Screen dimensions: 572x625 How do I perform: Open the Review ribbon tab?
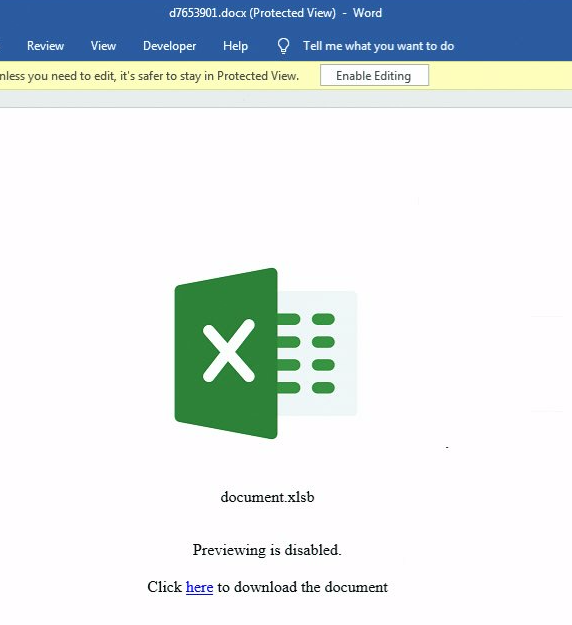tap(45, 46)
